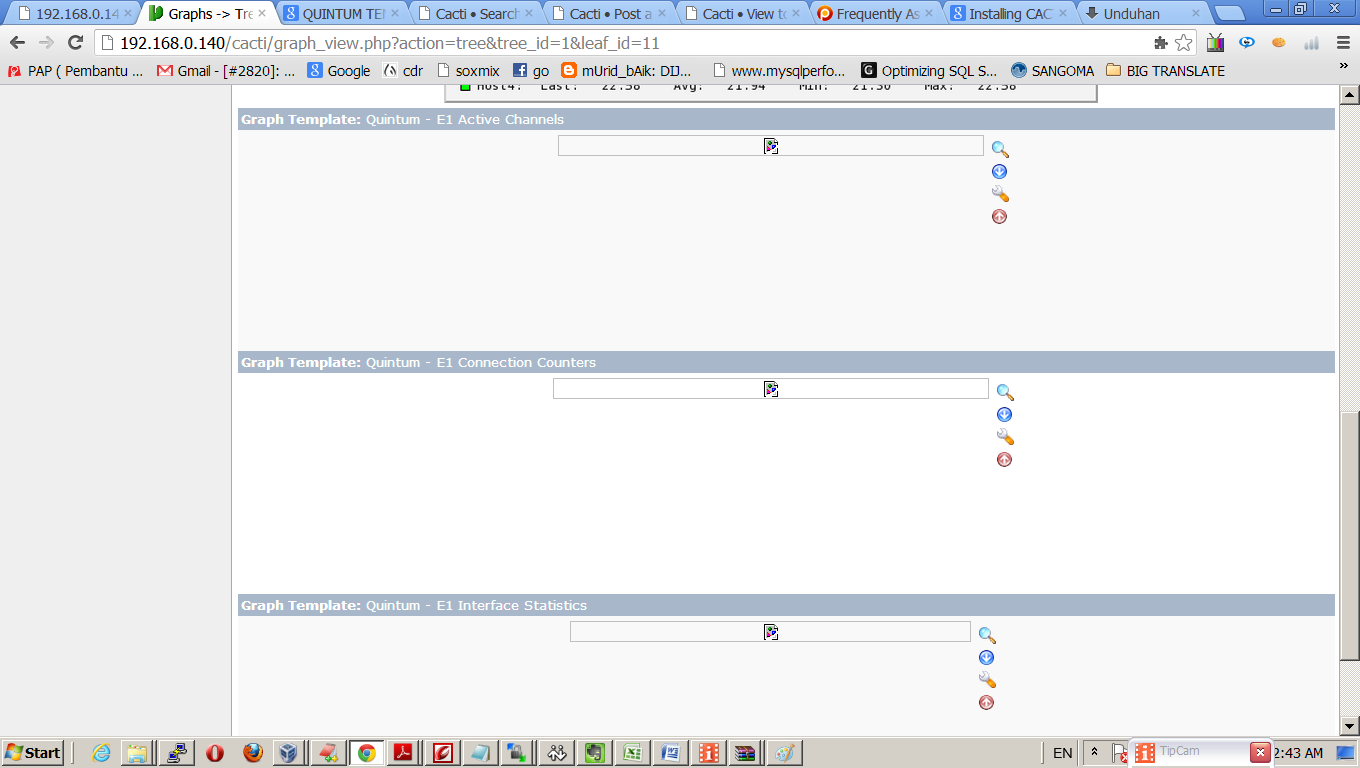Open wrench properties icon for E1 Connection Counters
Screen dimensions: 1360x768
(1005, 437)
